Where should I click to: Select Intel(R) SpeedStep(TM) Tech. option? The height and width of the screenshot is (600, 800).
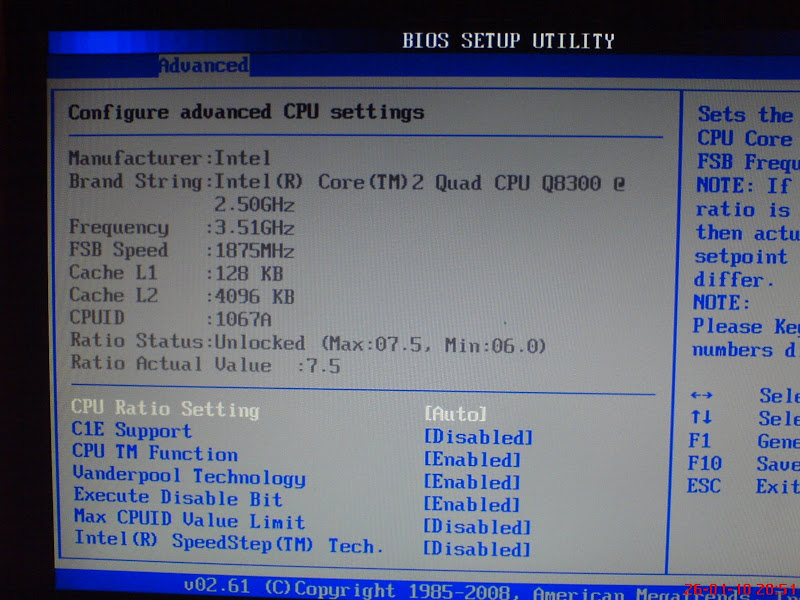(x=229, y=542)
